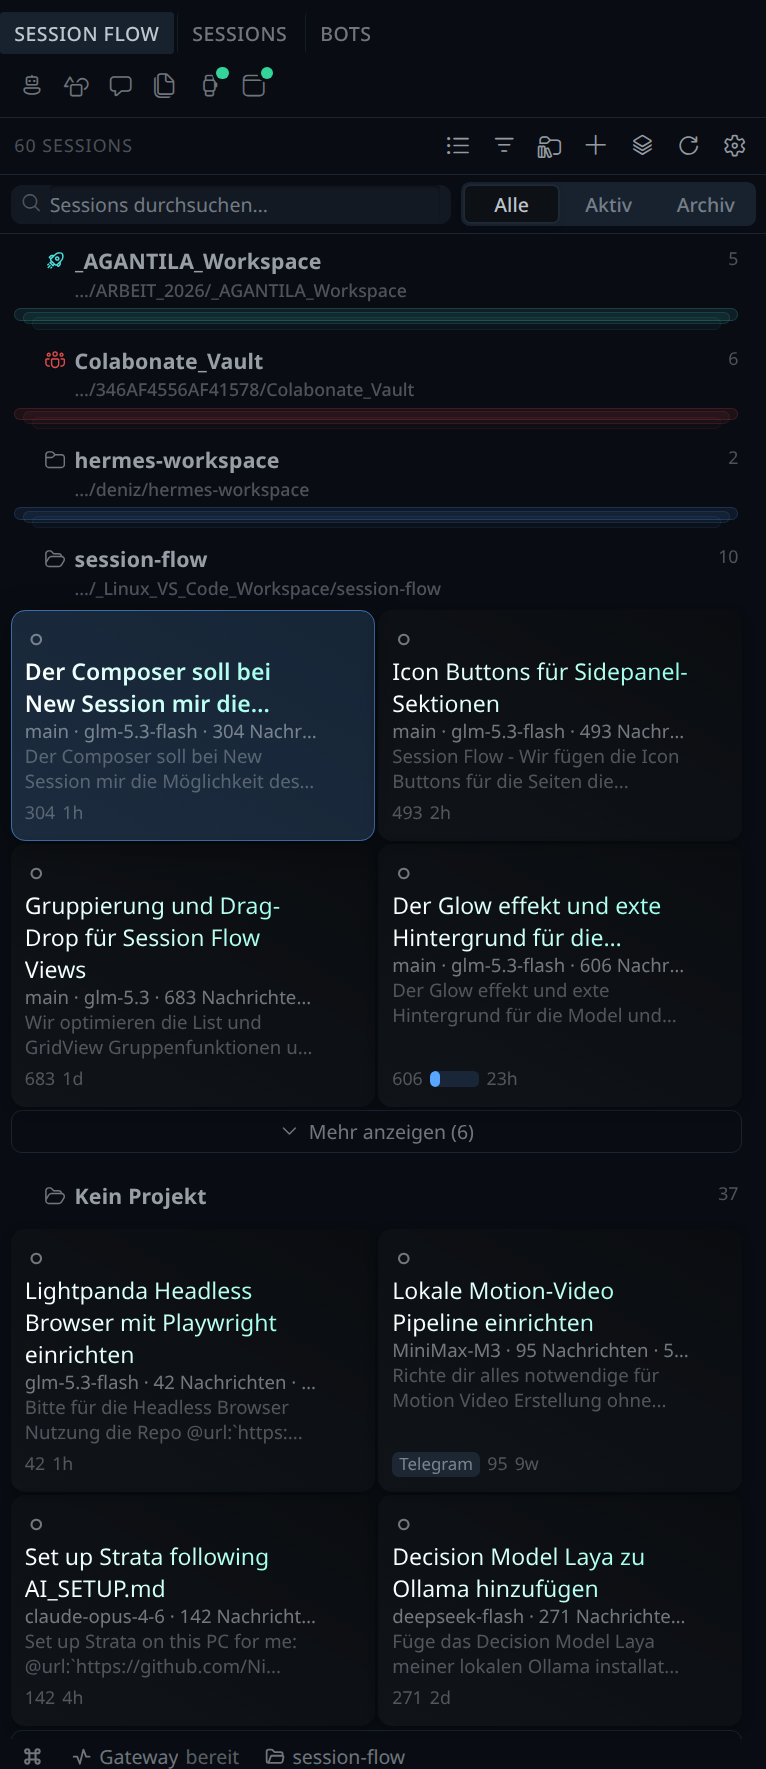Switch to list view icon
Image resolution: width=766 pixels, height=1769 pixels.
[x=458, y=146]
